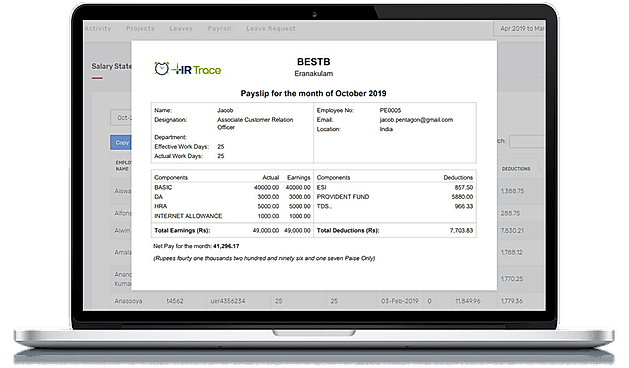Sort by the Deductions column header
Viewport: 629px width, 368px height.
tap(516, 169)
